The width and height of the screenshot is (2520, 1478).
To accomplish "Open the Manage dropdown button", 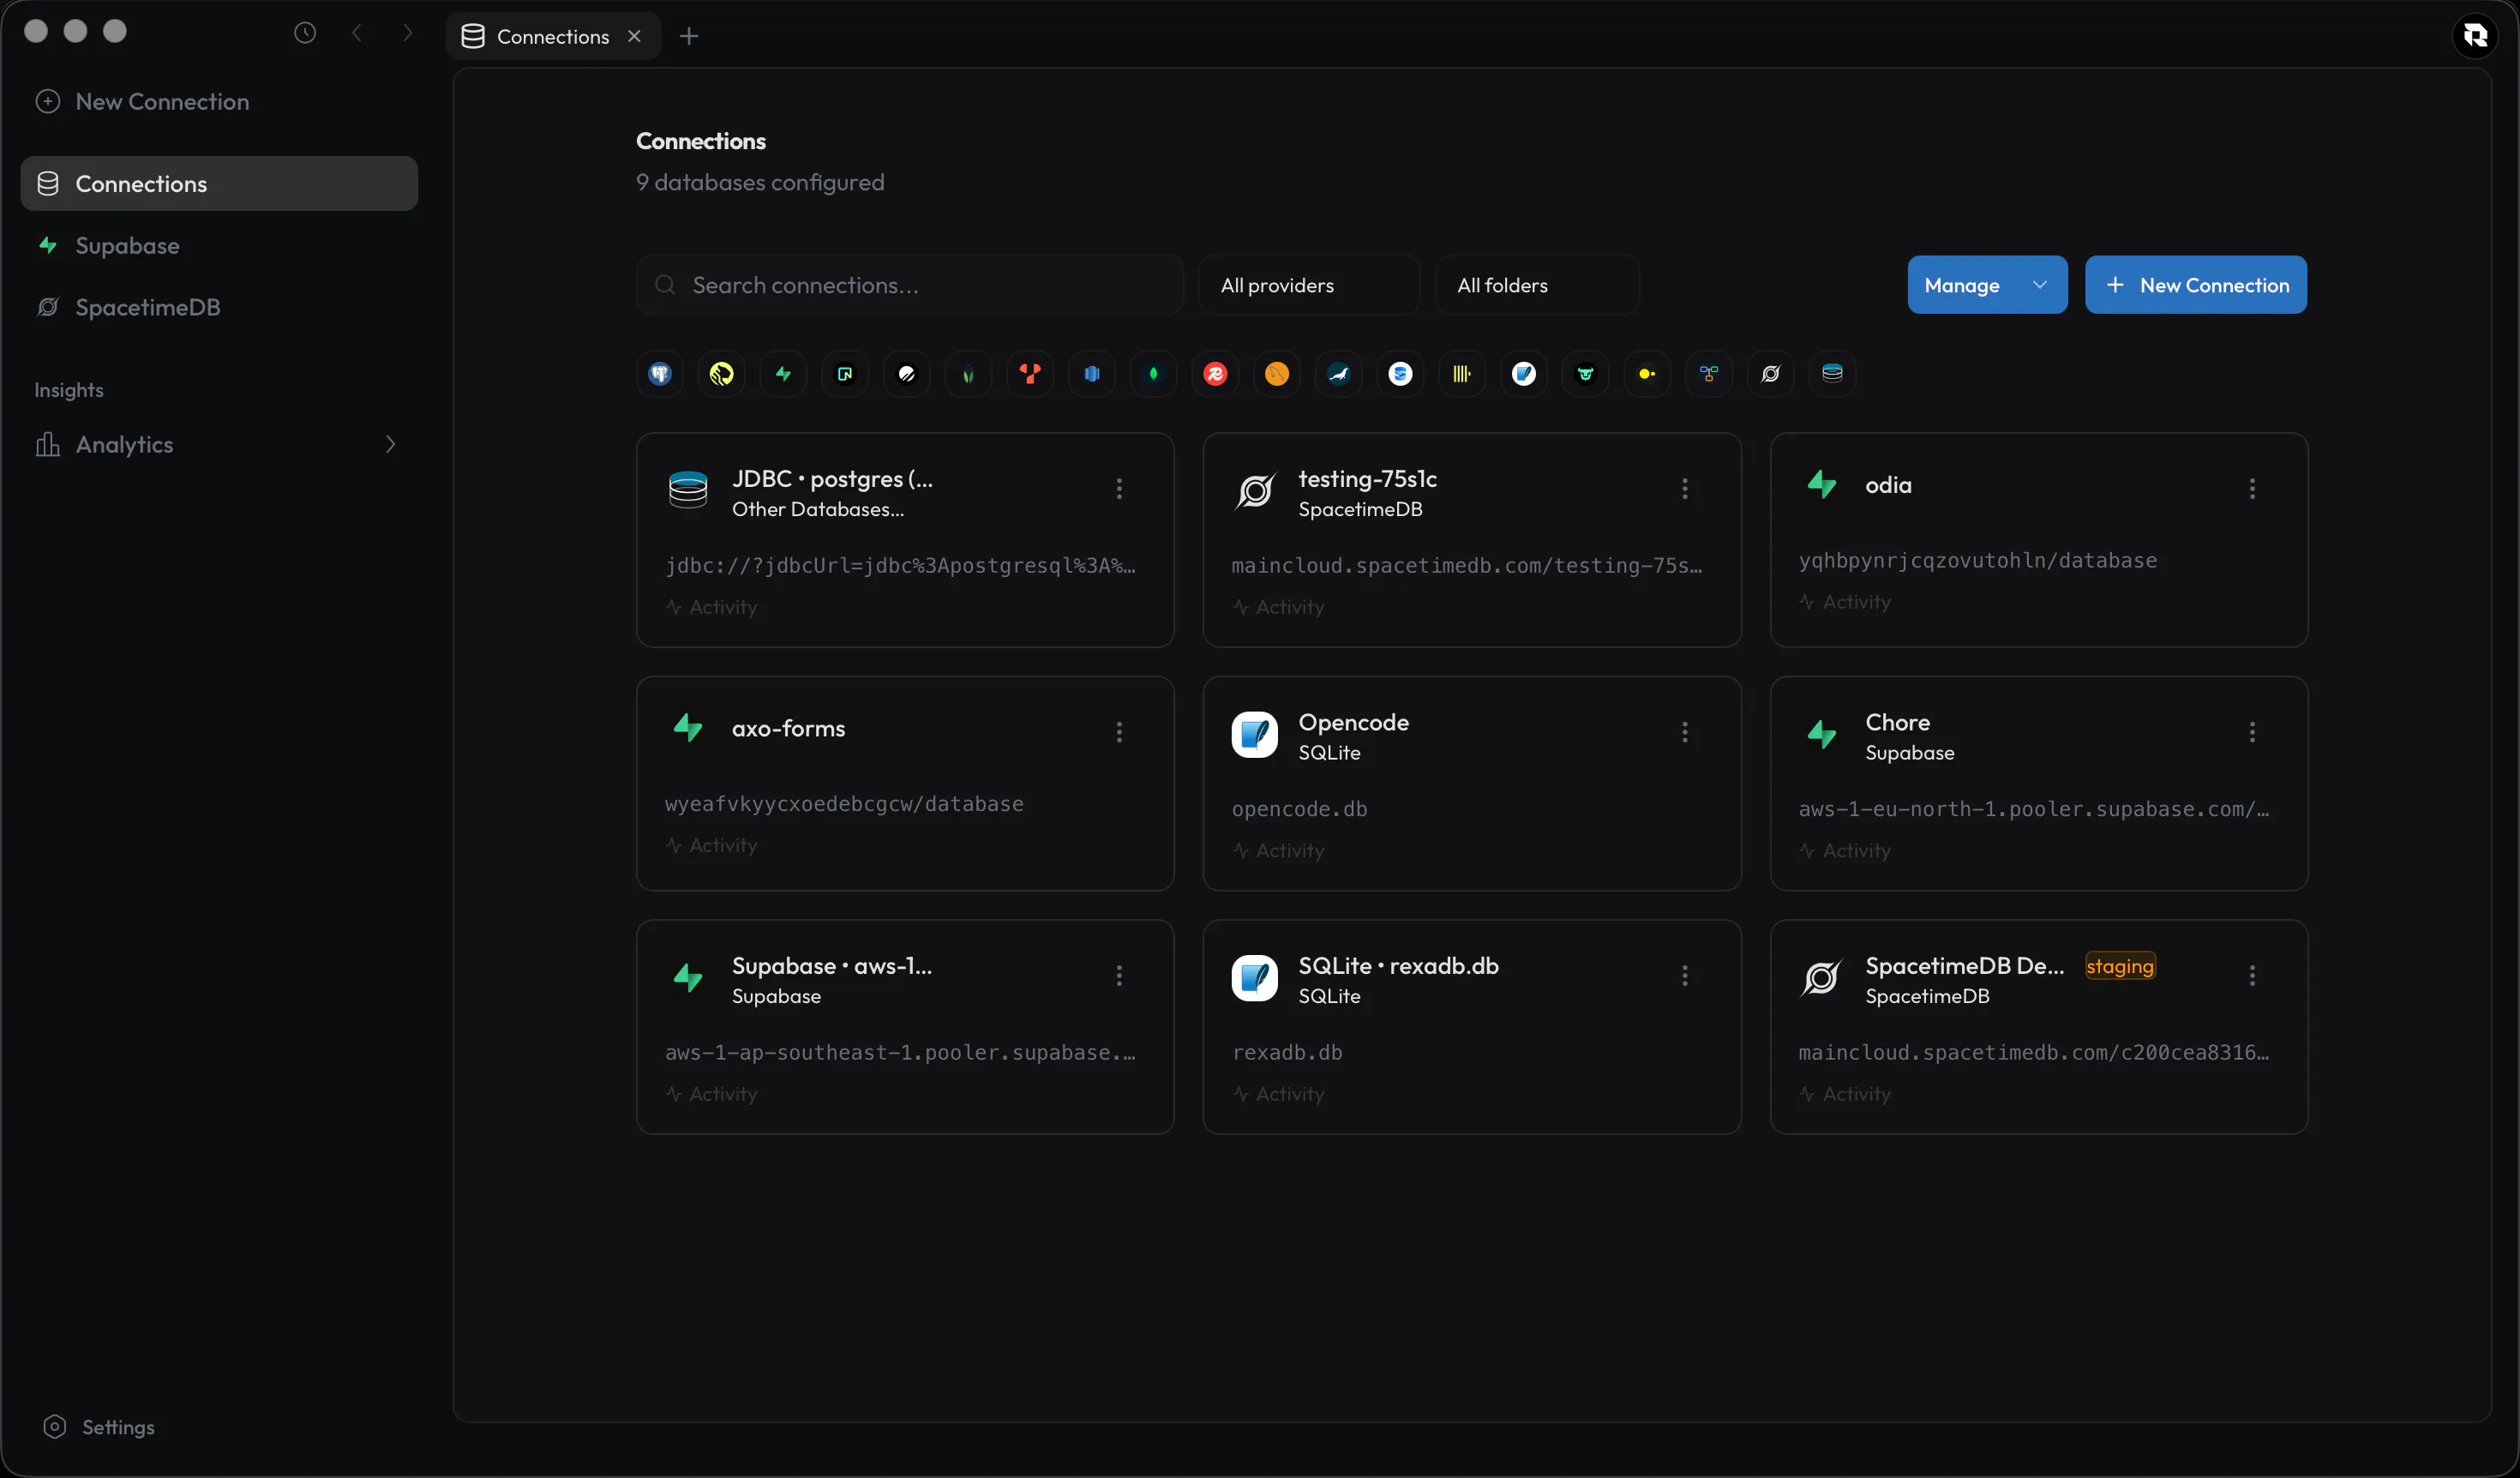I will coord(1987,285).
